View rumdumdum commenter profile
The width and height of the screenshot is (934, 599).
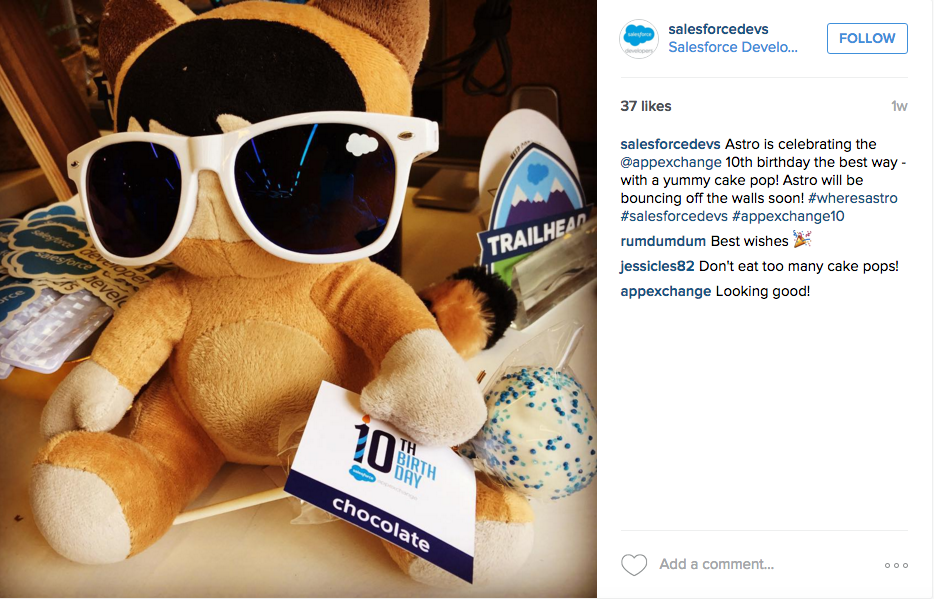(662, 241)
